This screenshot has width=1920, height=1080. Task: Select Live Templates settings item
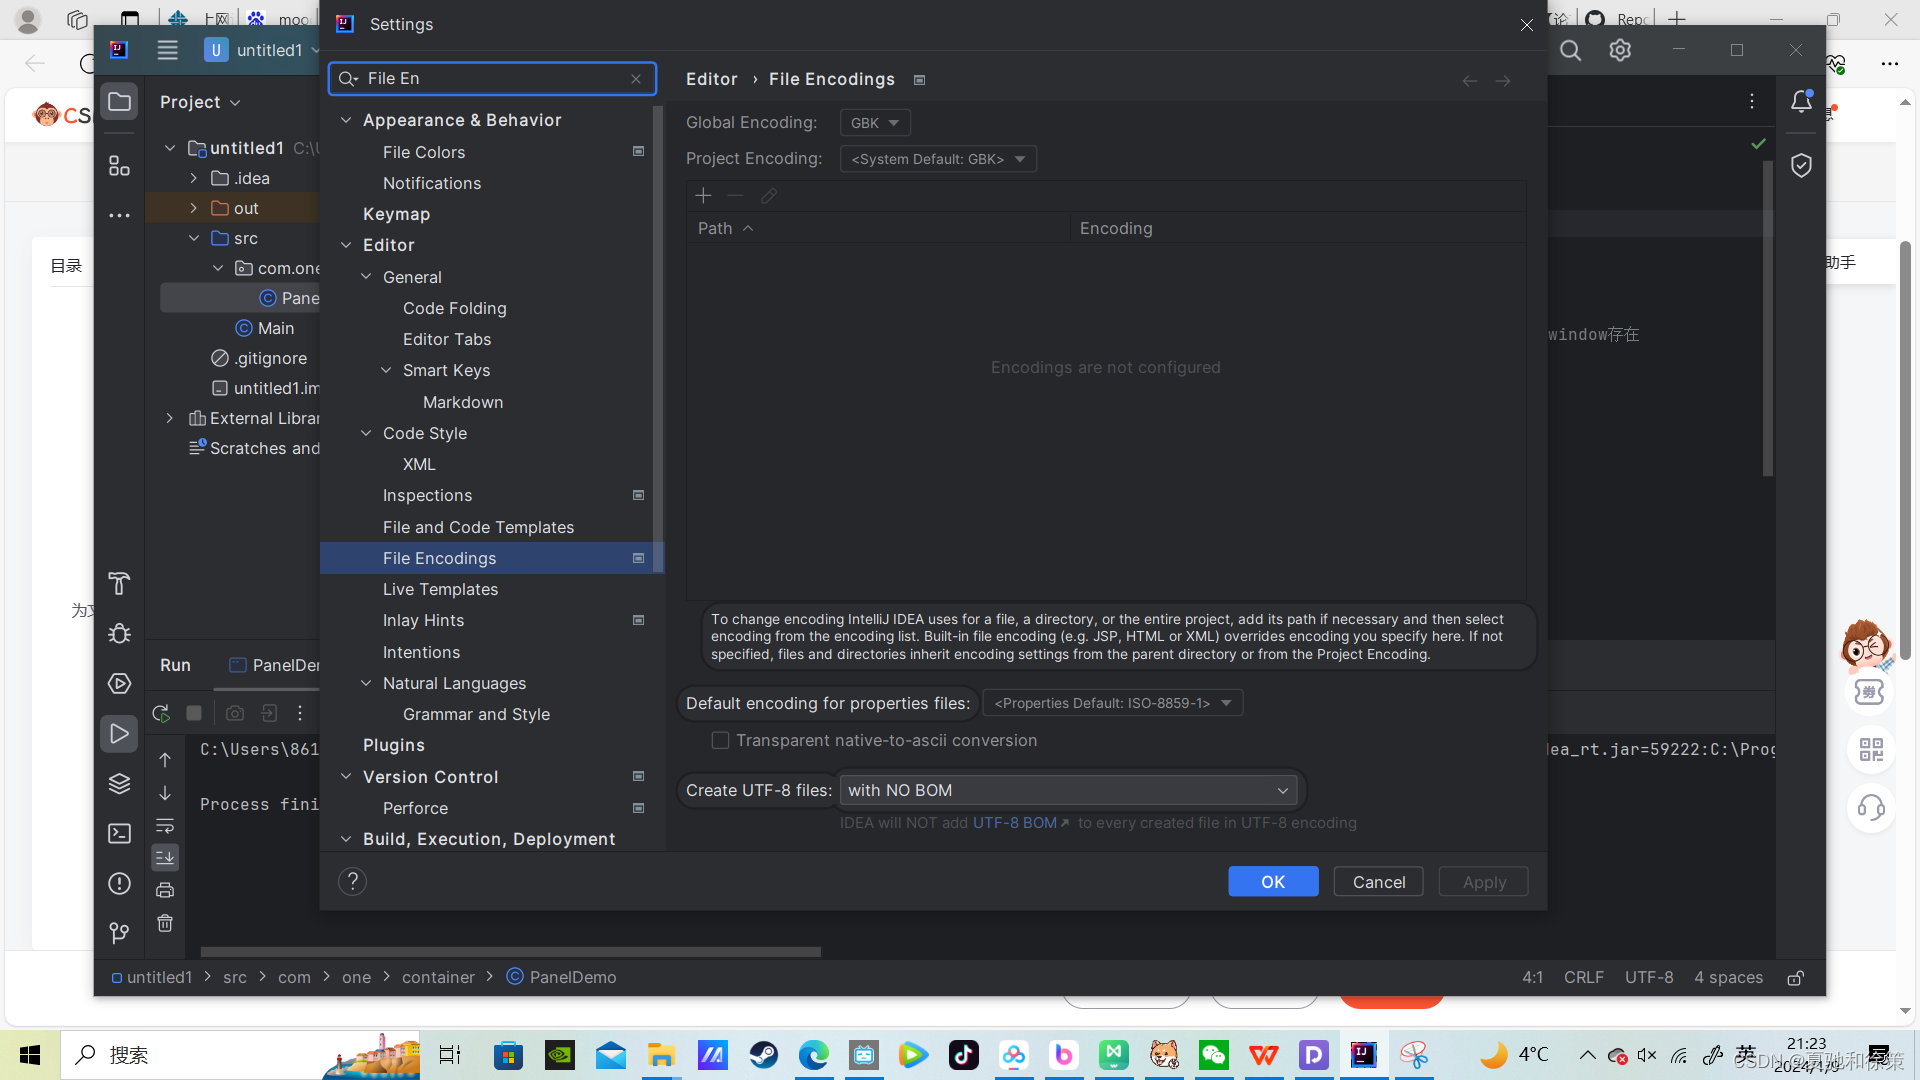(x=440, y=589)
